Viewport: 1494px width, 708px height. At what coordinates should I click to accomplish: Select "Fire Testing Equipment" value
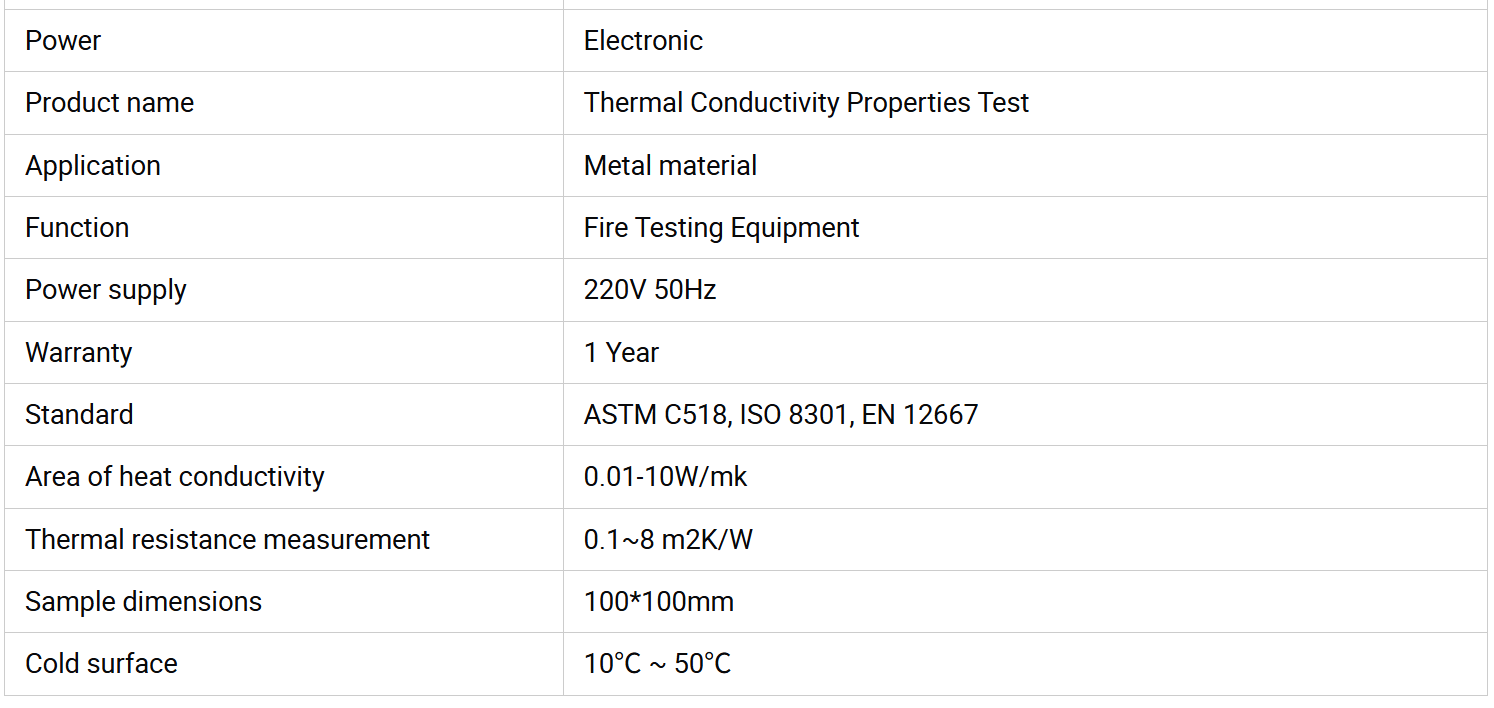tap(721, 228)
